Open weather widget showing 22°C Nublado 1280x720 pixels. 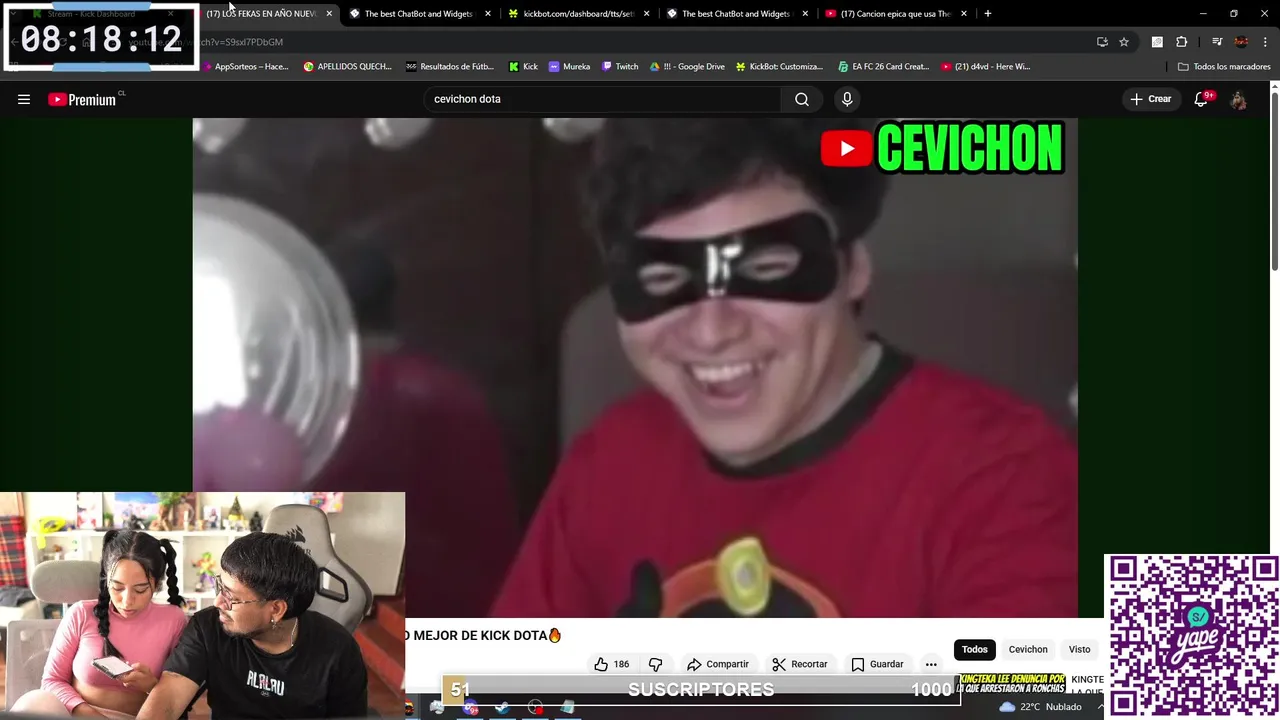coord(1040,707)
